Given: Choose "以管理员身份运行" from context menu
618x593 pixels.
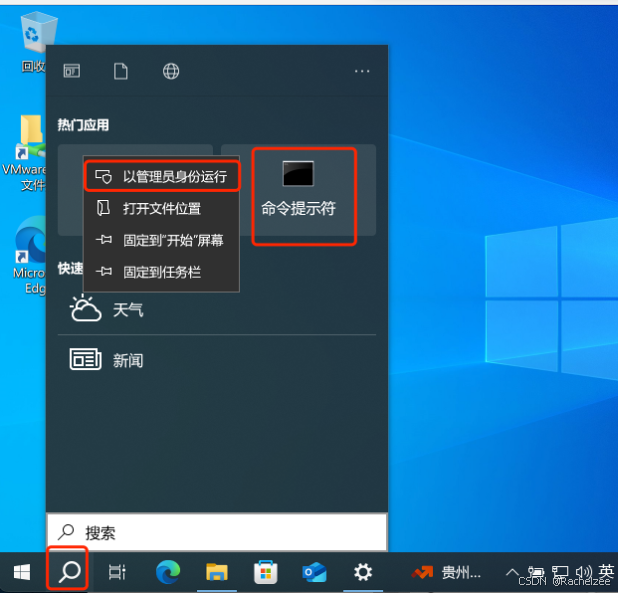Looking at the screenshot, I should [x=162, y=177].
